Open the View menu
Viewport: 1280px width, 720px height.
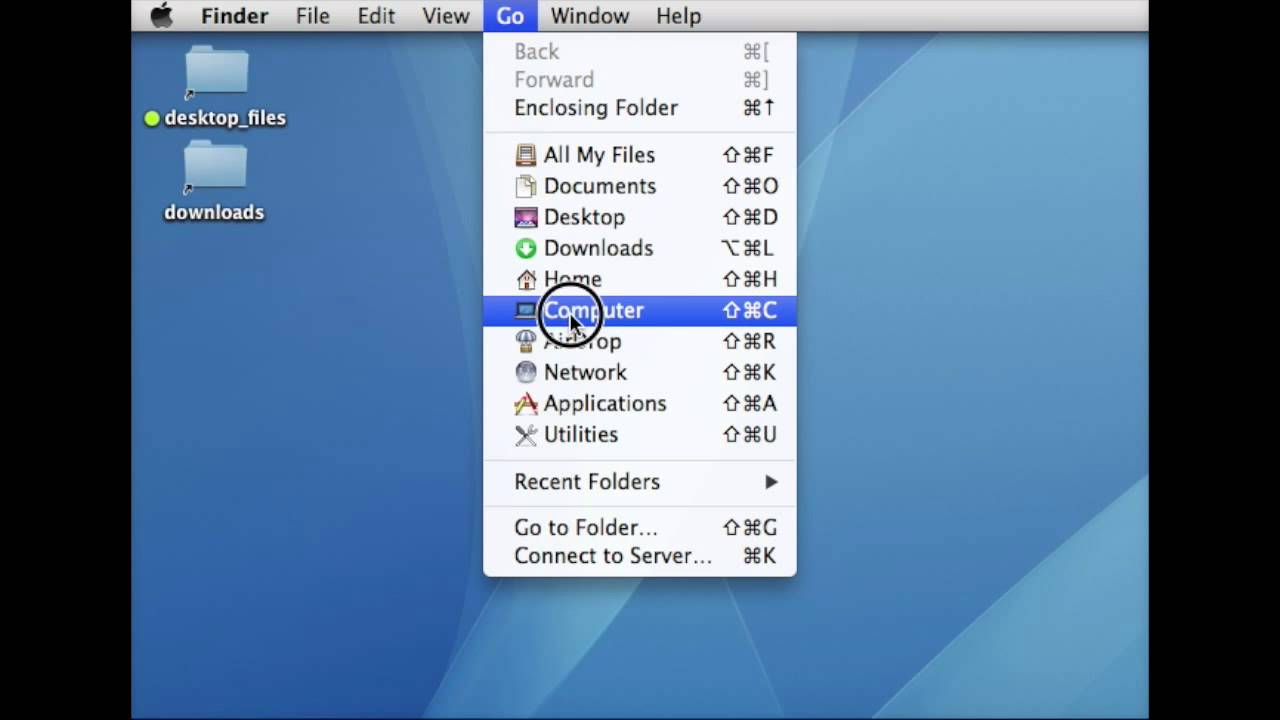click(x=445, y=16)
